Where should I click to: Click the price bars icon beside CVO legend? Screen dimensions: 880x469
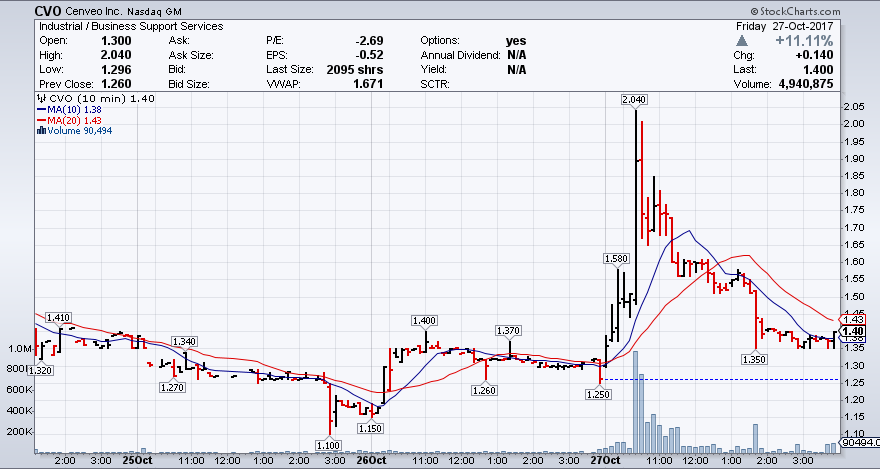[38, 99]
